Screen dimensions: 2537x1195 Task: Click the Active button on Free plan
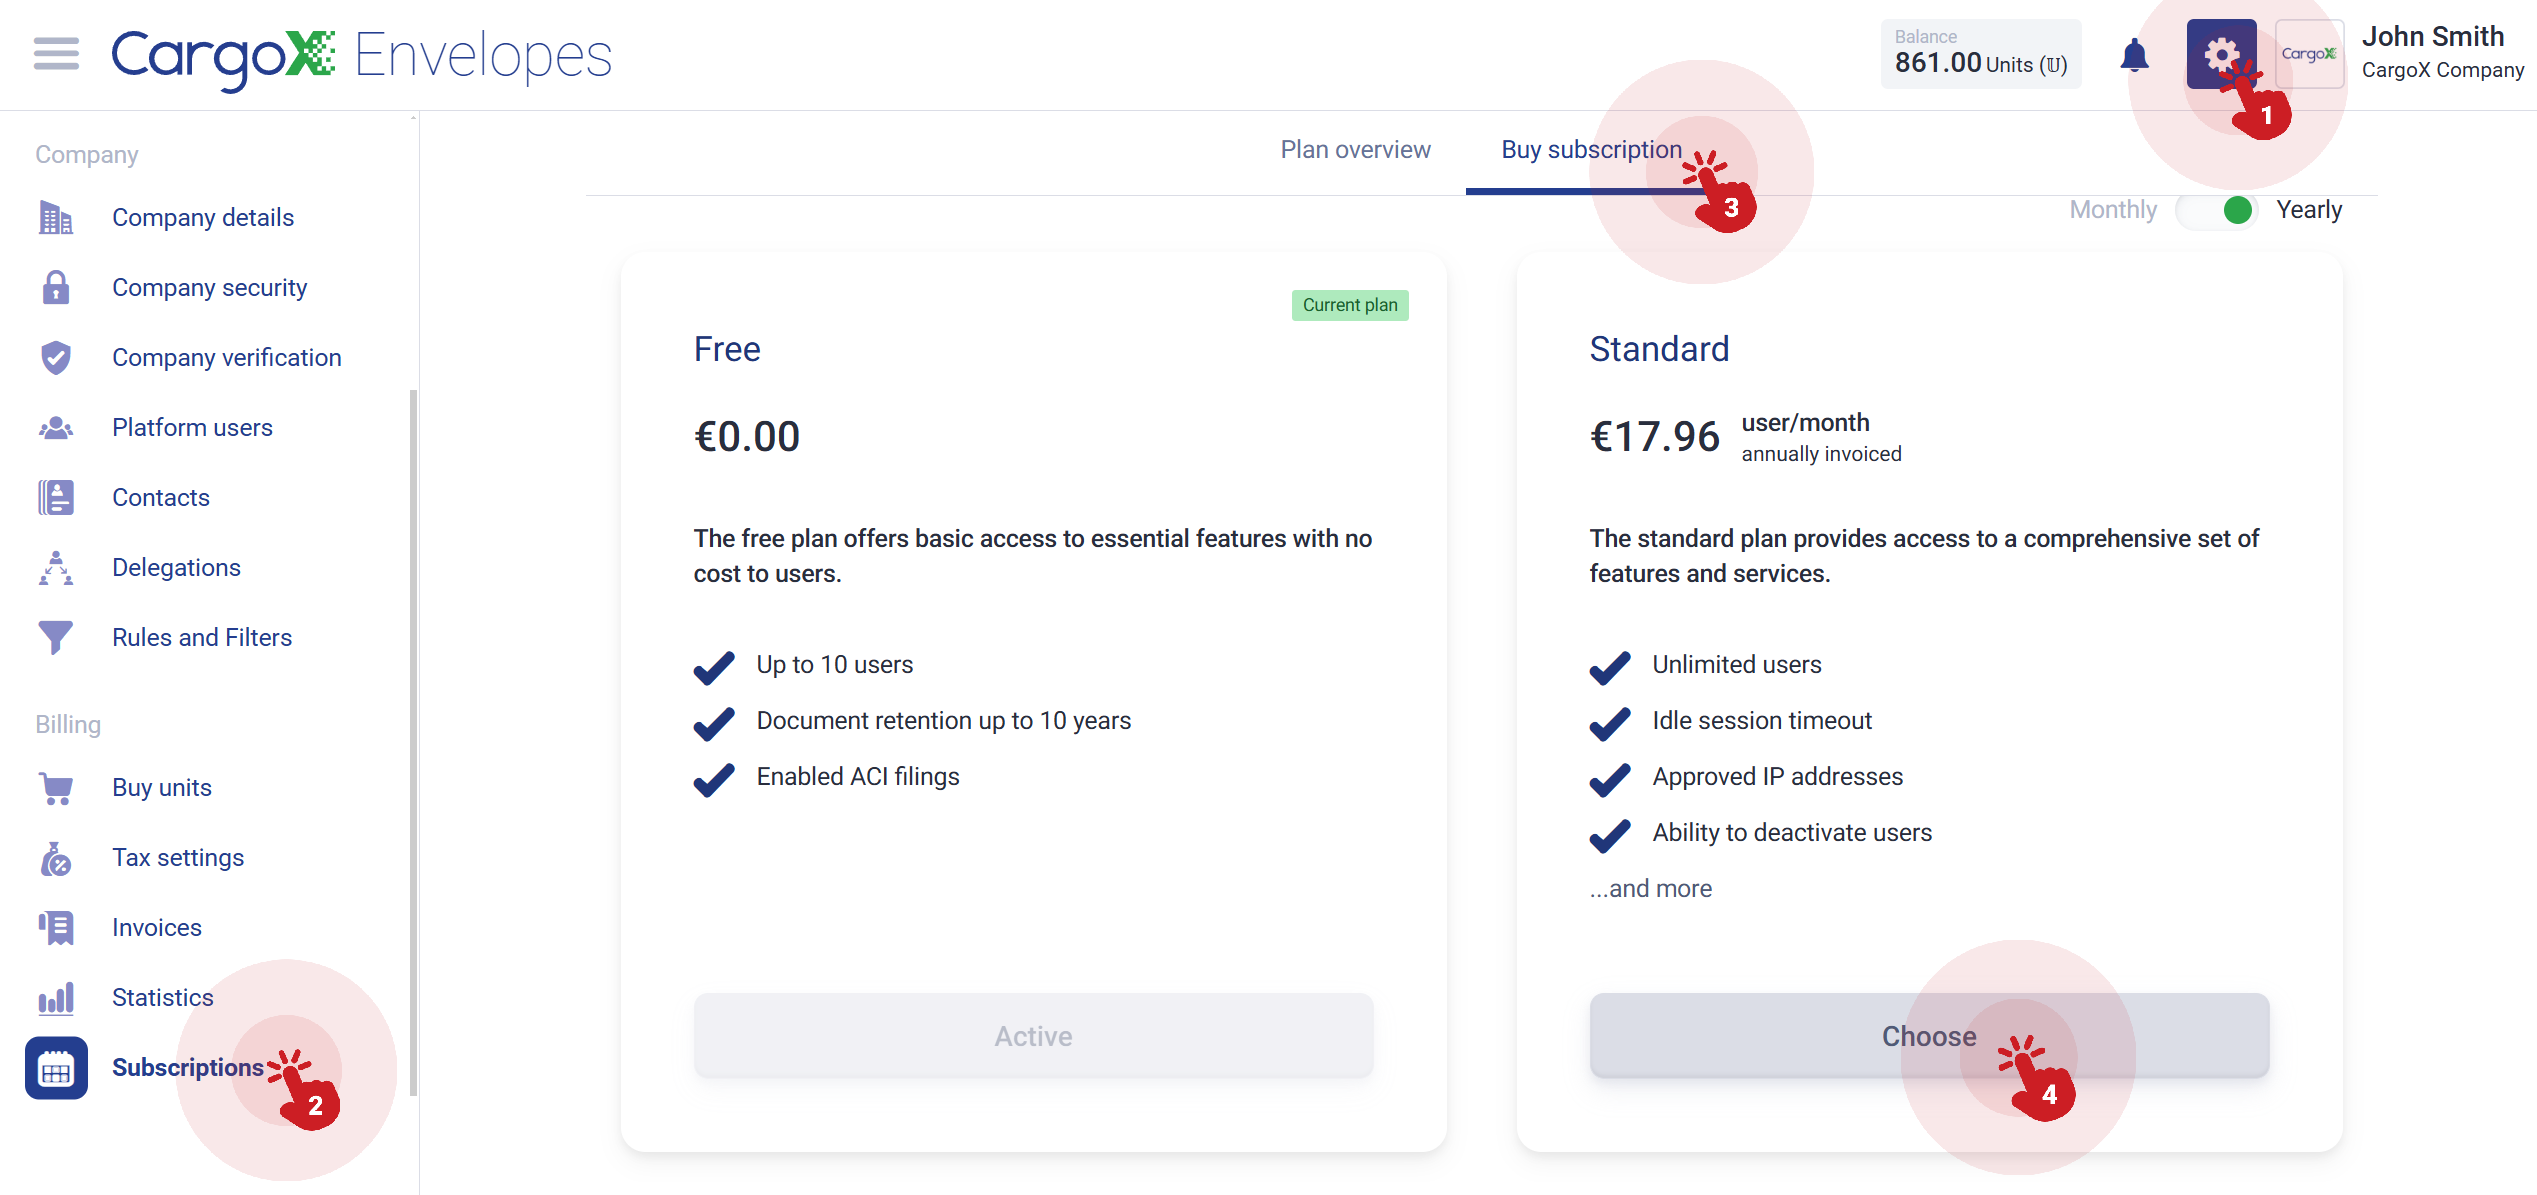click(1033, 1036)
